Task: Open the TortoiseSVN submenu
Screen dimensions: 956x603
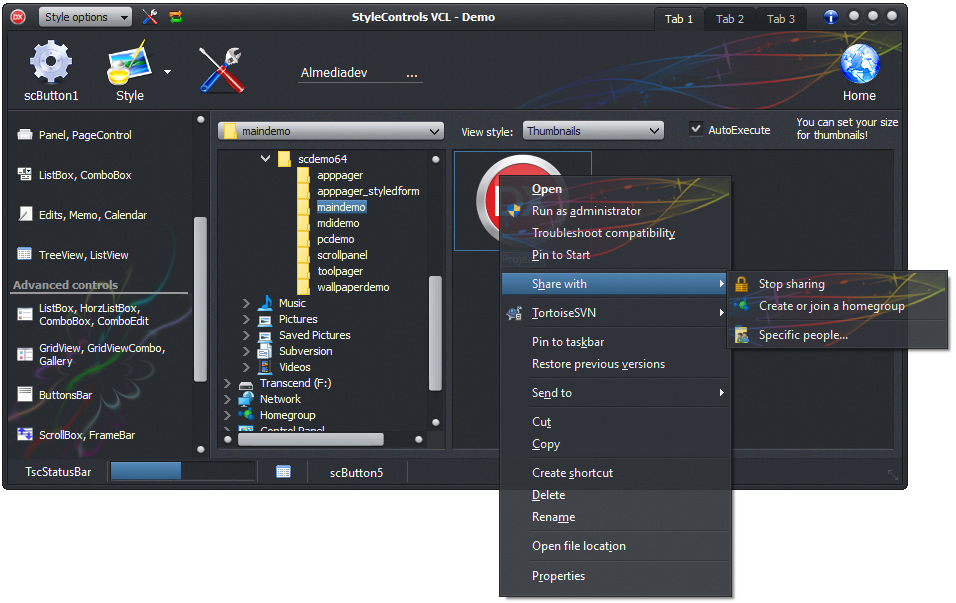Action: click(616, 313)
